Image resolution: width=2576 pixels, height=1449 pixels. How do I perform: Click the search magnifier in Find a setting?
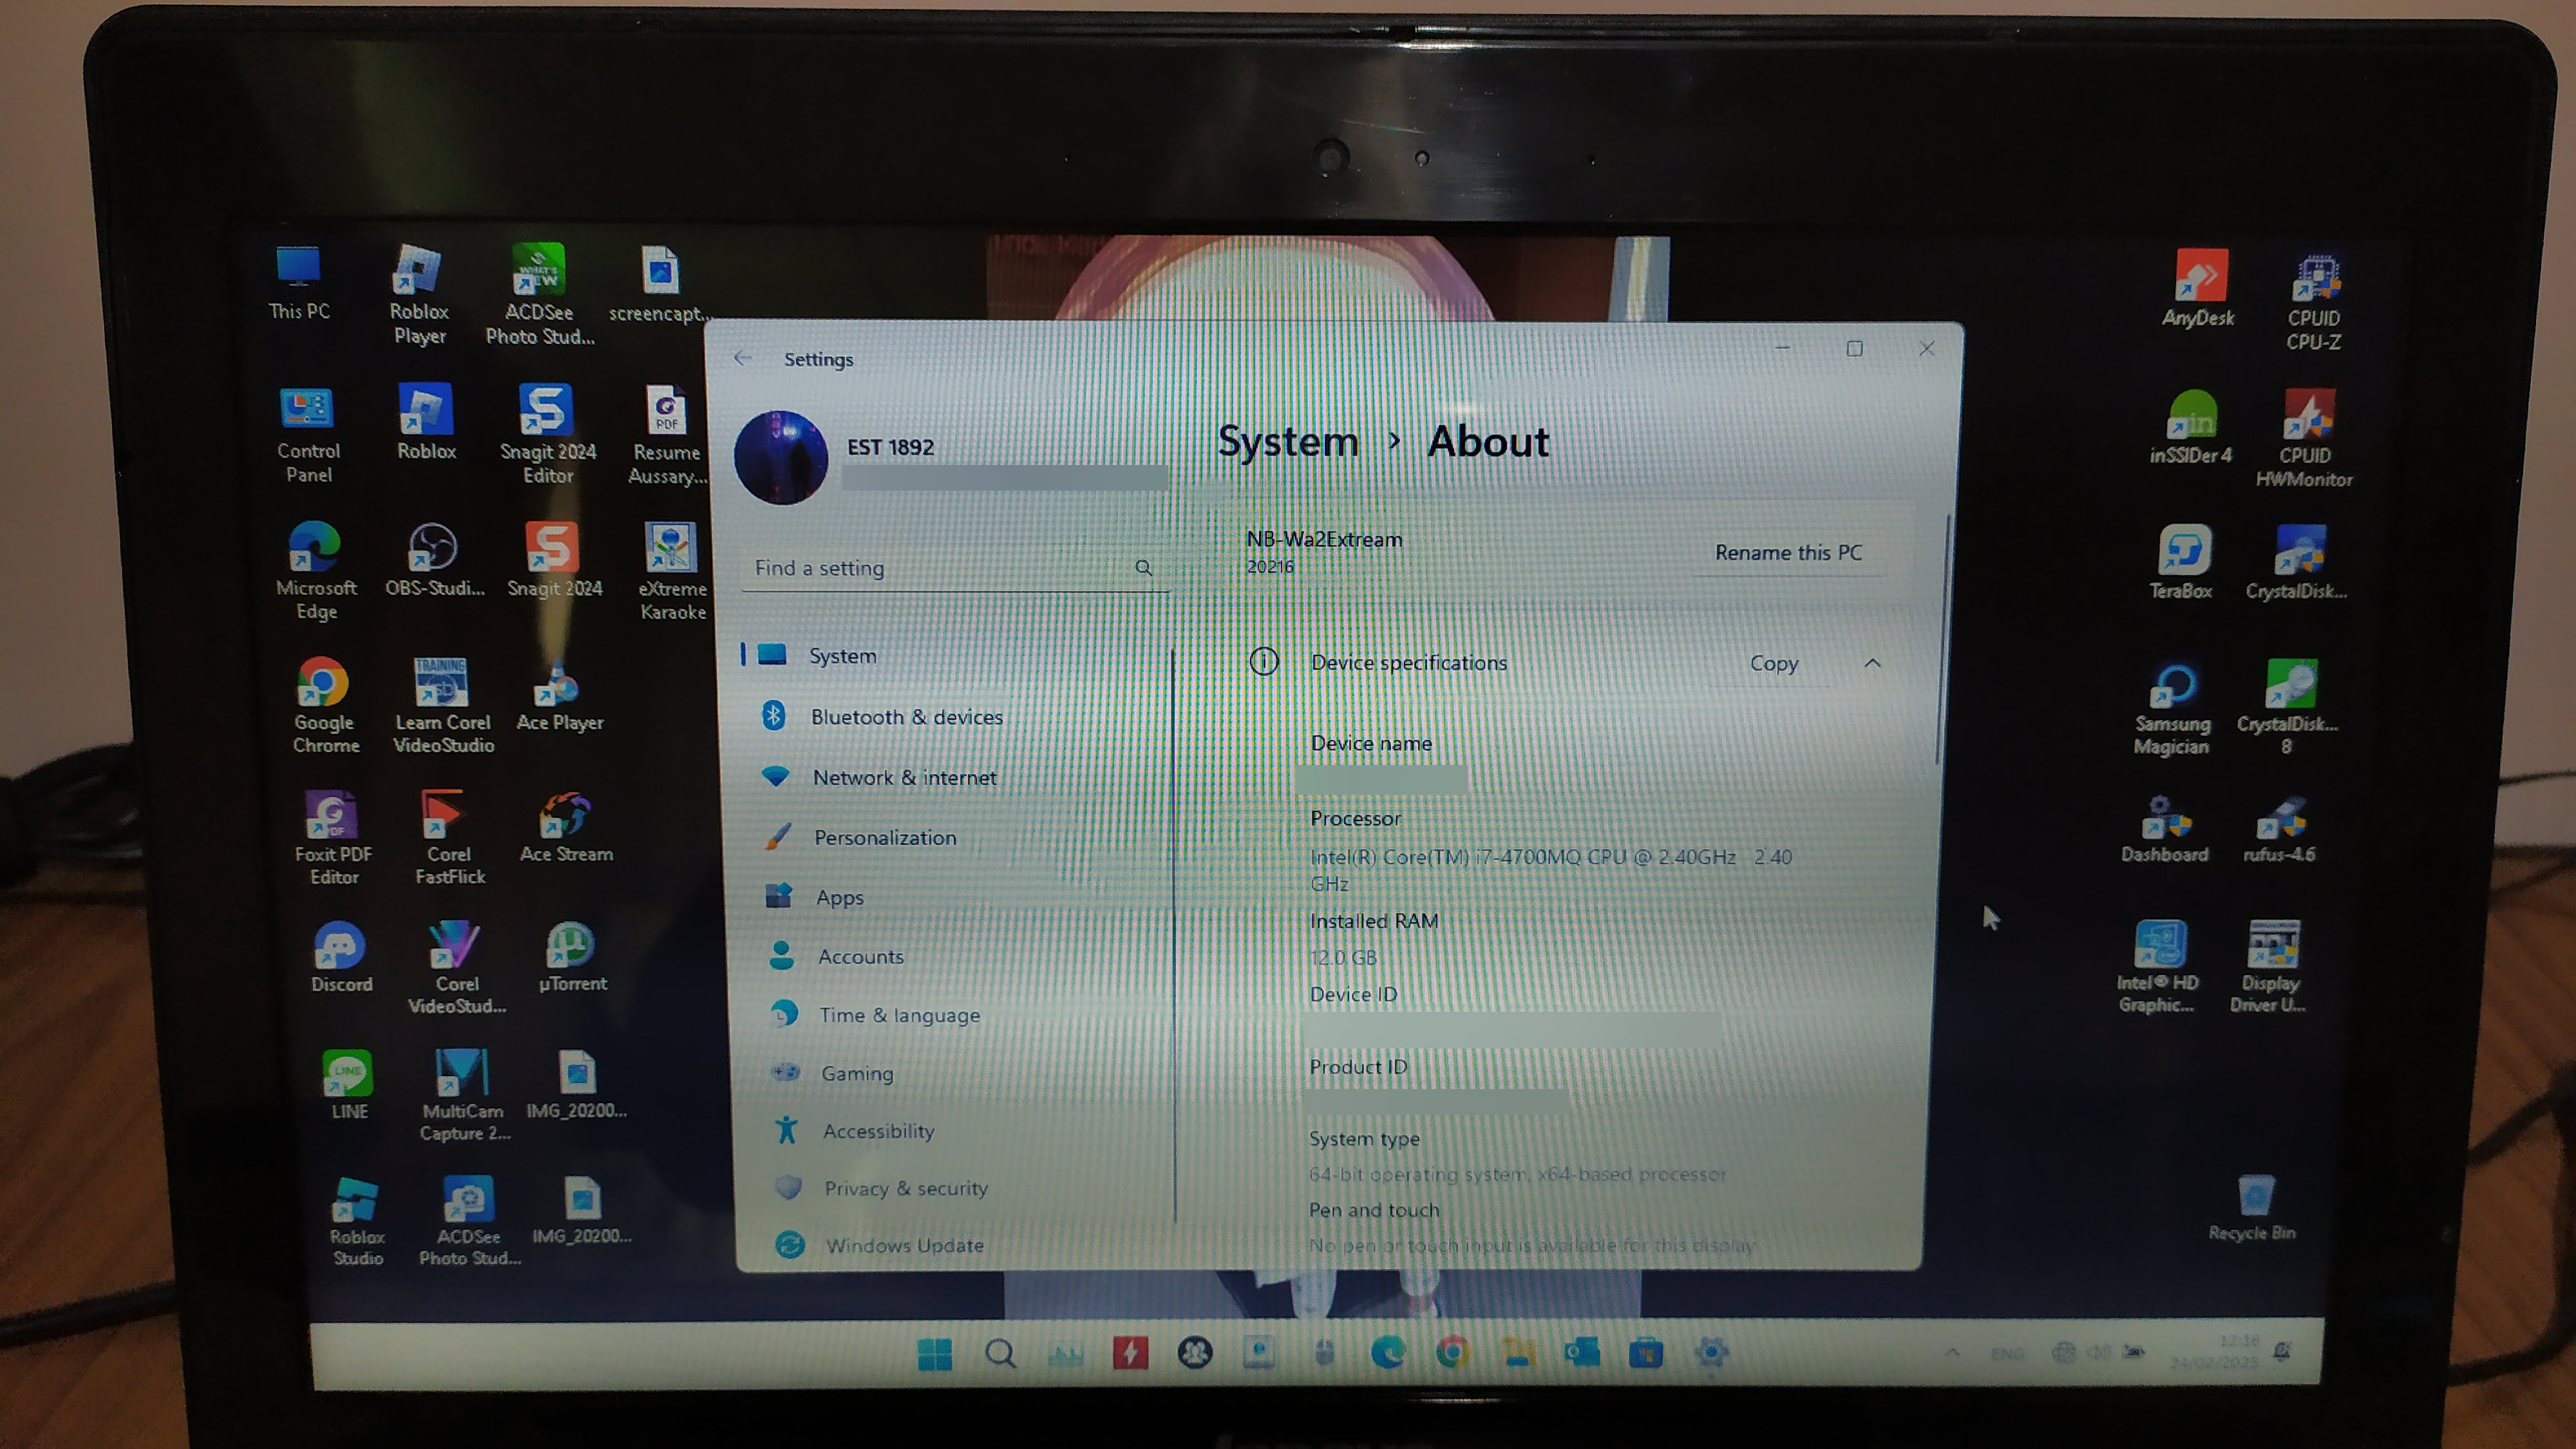coord(1143,568)
